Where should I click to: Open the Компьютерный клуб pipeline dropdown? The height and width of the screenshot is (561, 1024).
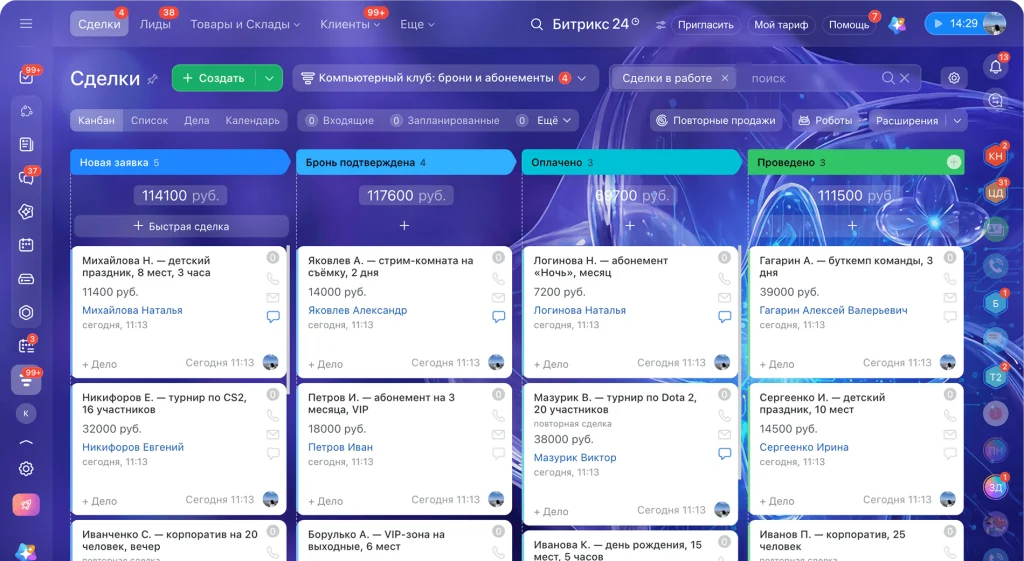tap(445, 78)
